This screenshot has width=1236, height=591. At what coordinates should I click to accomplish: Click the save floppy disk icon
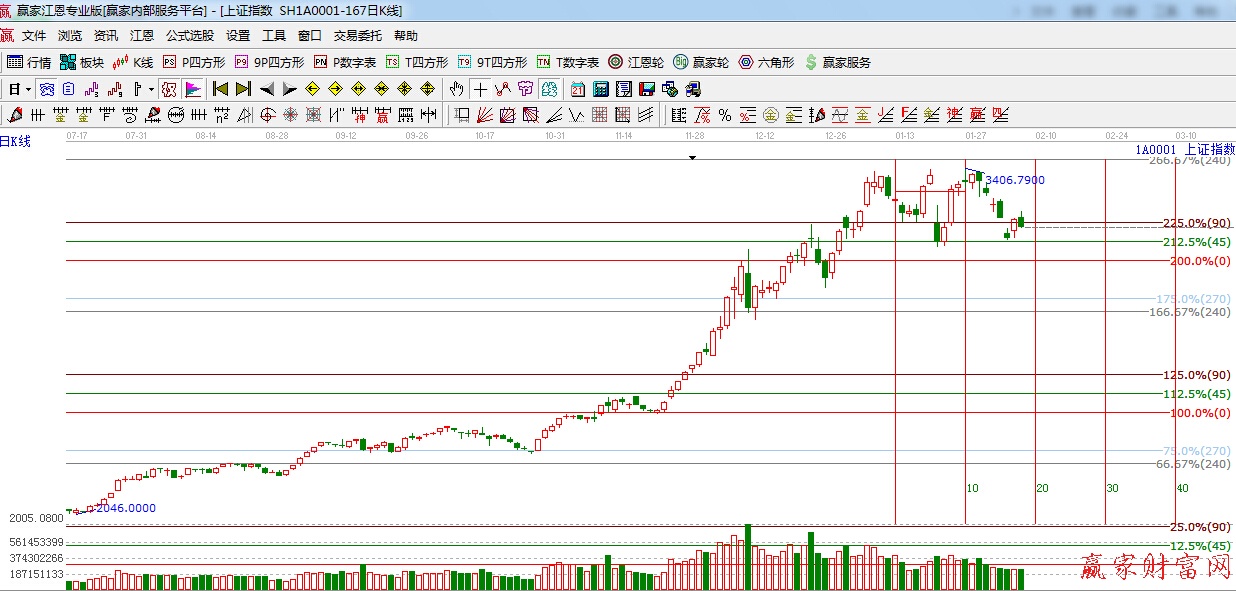tap(647, 89)
